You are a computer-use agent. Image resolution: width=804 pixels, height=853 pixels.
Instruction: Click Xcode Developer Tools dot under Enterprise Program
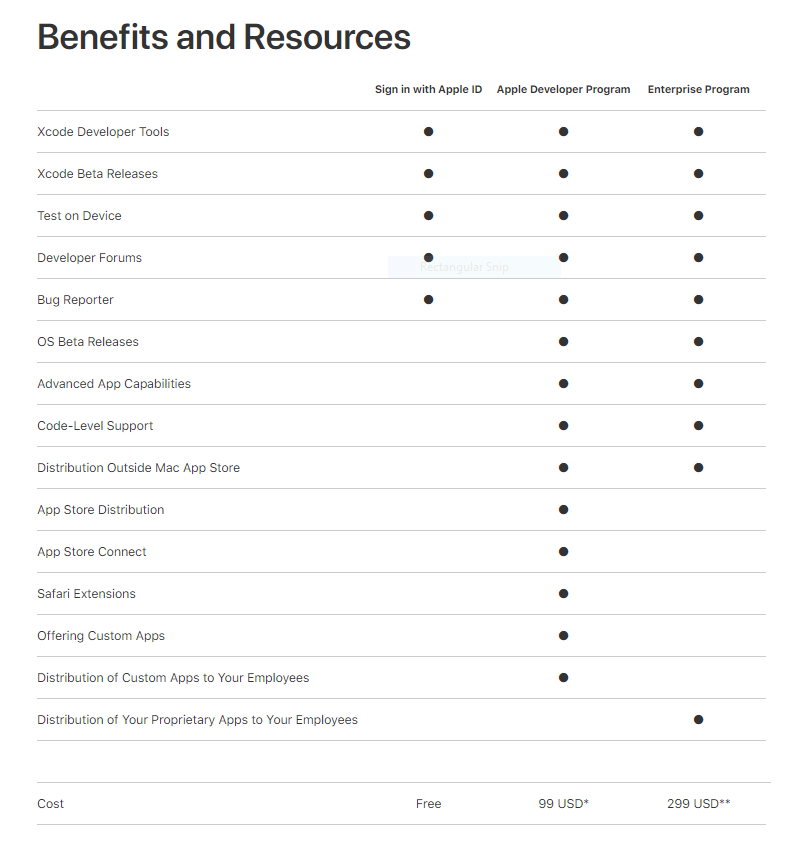pyautogui.click(x=698, y=132)
